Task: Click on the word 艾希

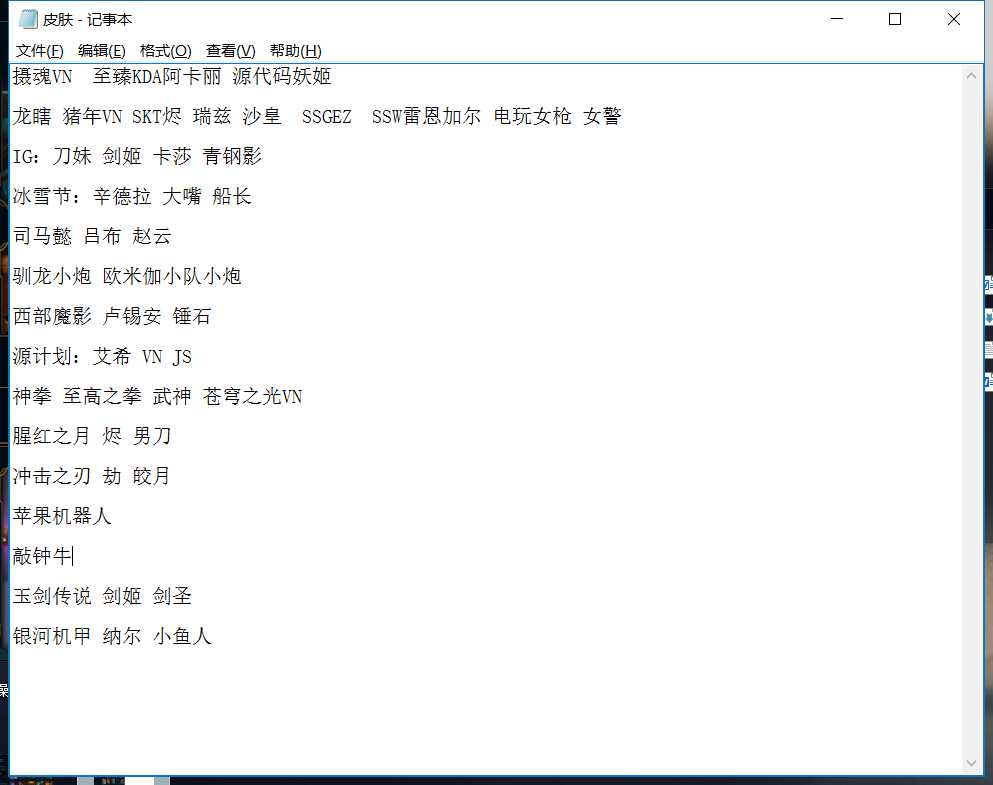Action: coord(111,356)
